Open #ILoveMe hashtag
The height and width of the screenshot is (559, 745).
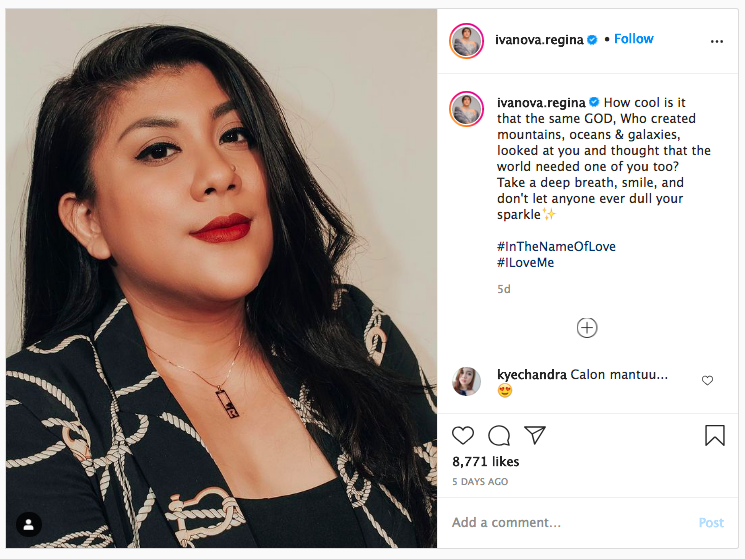(525, 263)
